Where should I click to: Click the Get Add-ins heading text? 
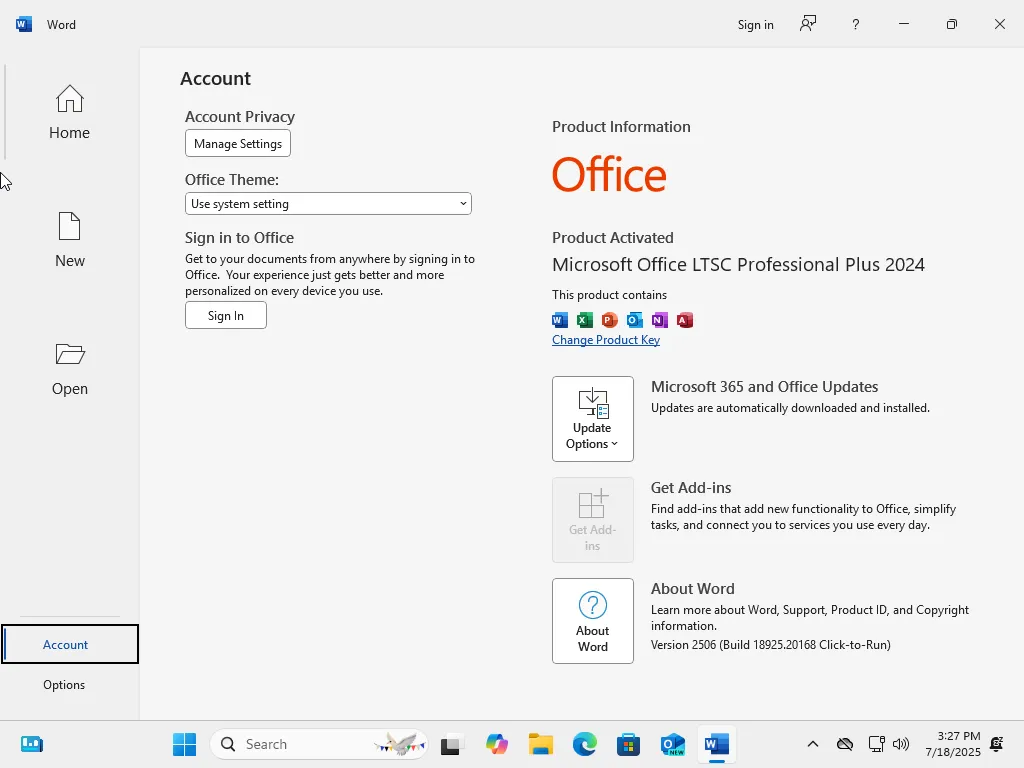(691, 488)
